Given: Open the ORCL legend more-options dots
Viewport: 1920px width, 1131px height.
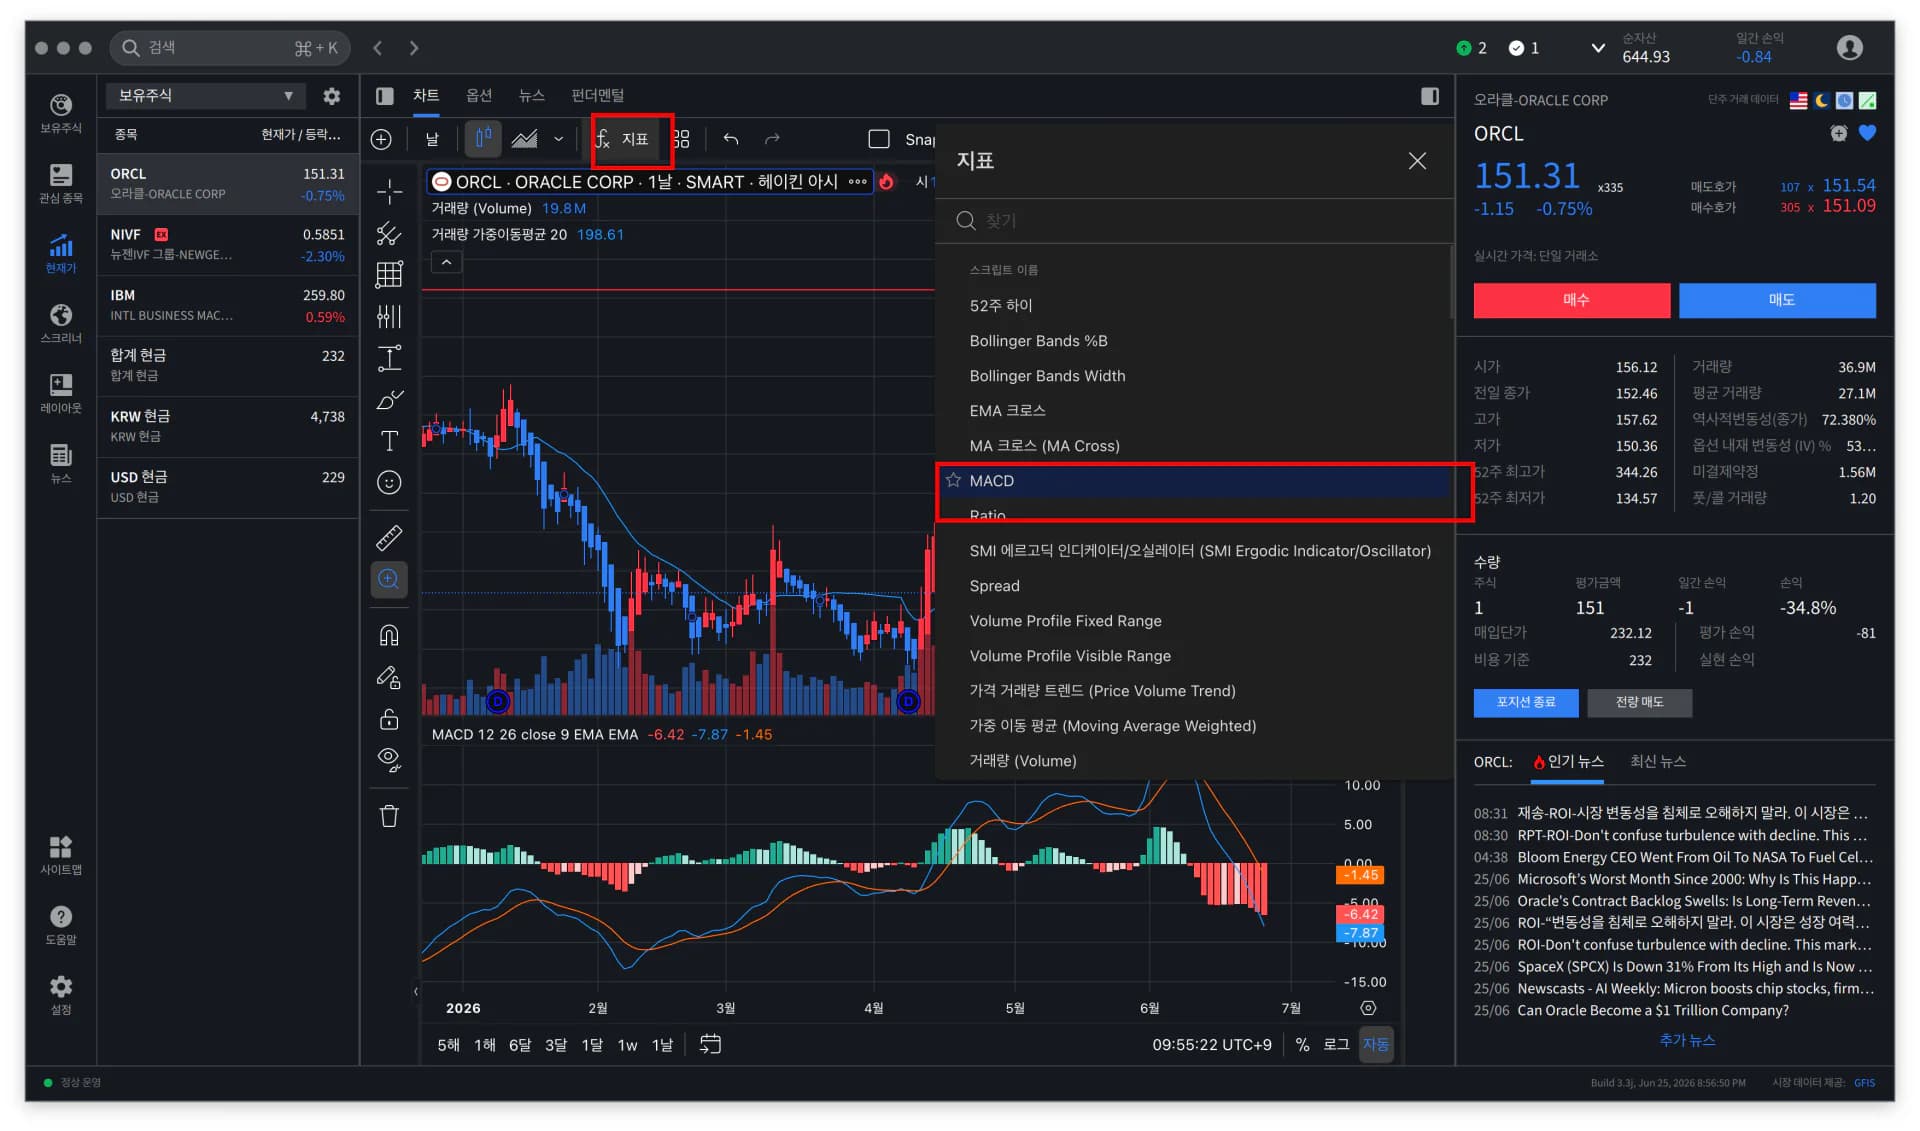Looking at the screenshot, I should (x=857, y=182).
